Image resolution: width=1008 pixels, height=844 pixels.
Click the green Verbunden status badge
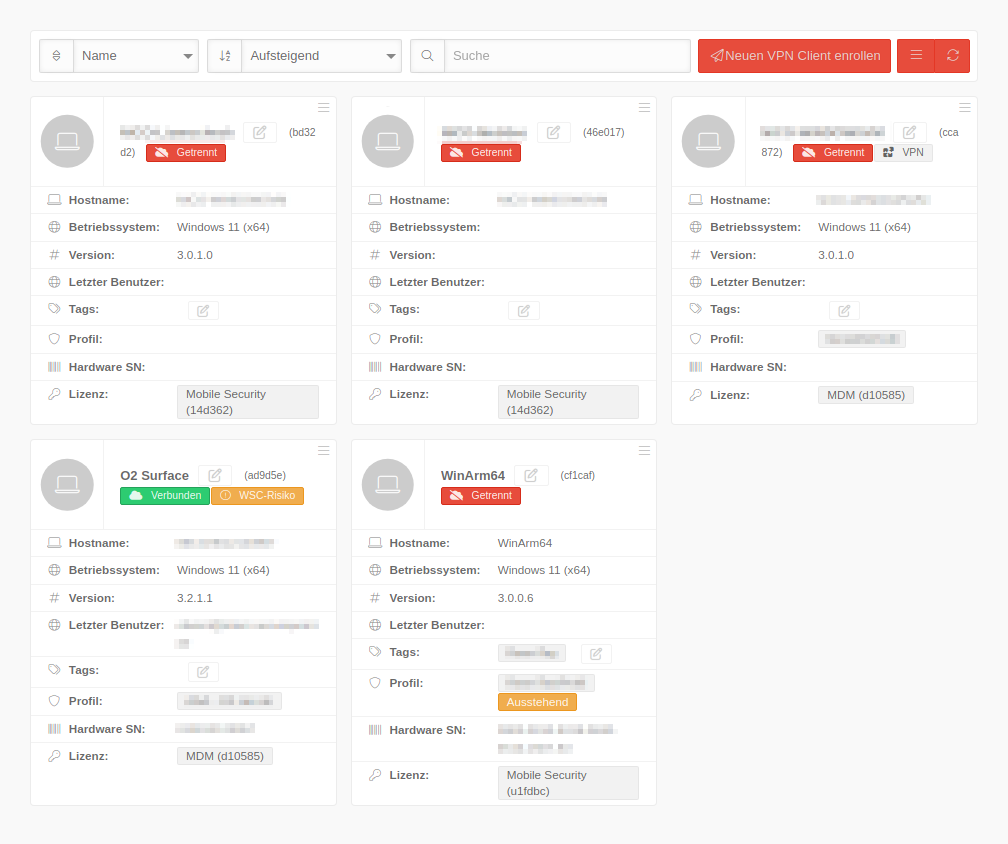coord(165,496)
